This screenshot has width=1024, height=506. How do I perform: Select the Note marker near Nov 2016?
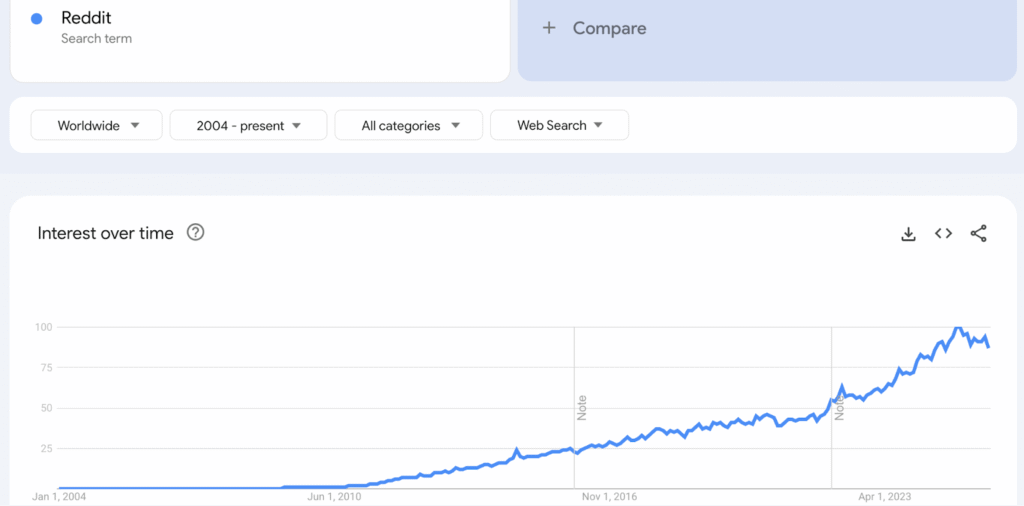click(581, 407)
